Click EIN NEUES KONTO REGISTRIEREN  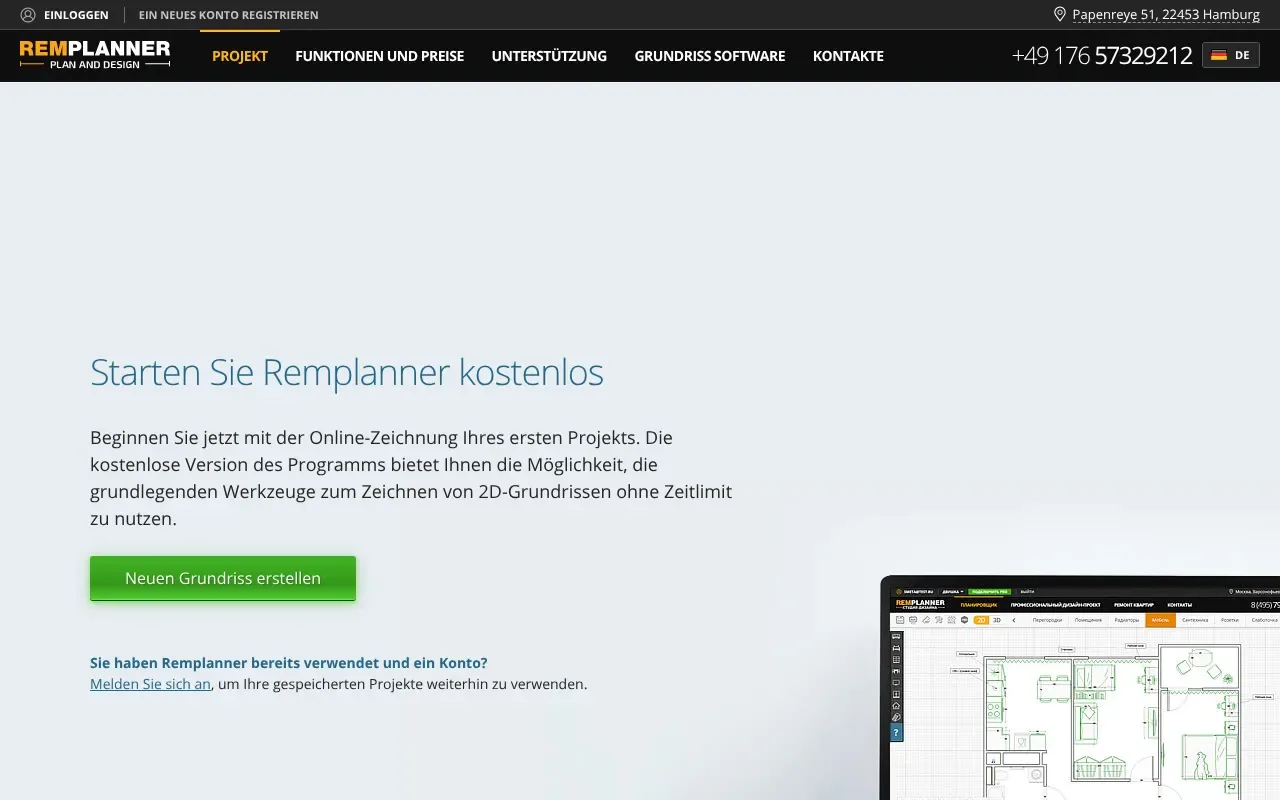(228, 15)
